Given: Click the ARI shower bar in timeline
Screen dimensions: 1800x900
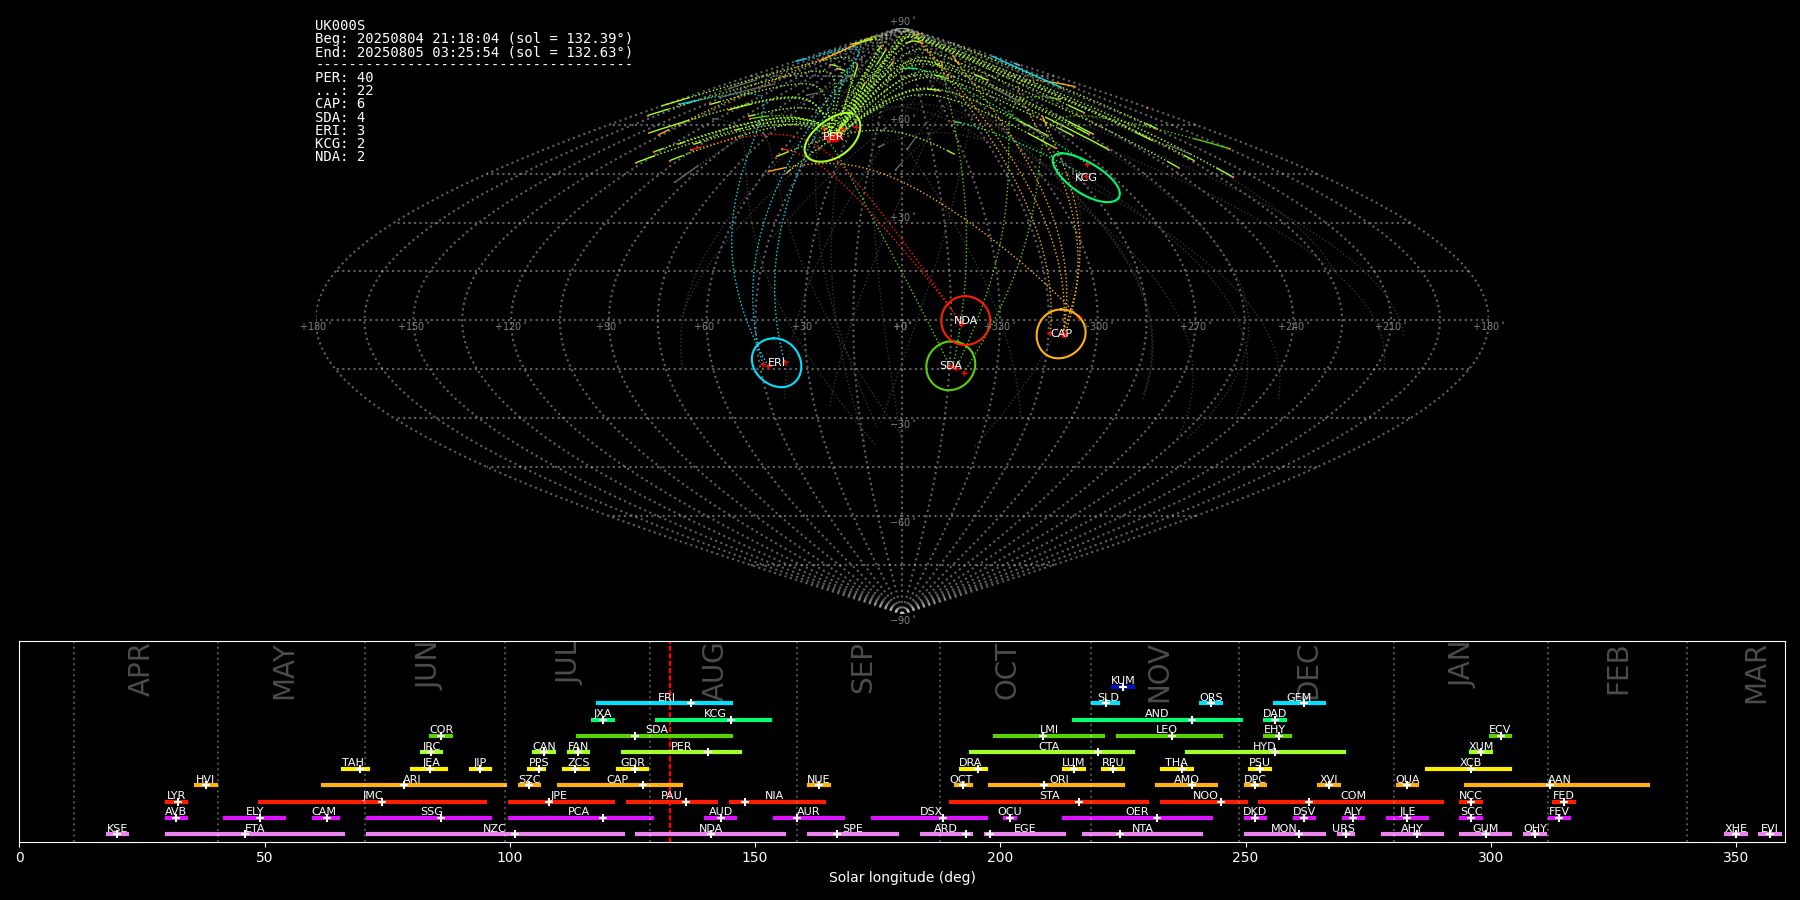Looking at the screenshot, I should pyautogui.click(x=413, y=785).
